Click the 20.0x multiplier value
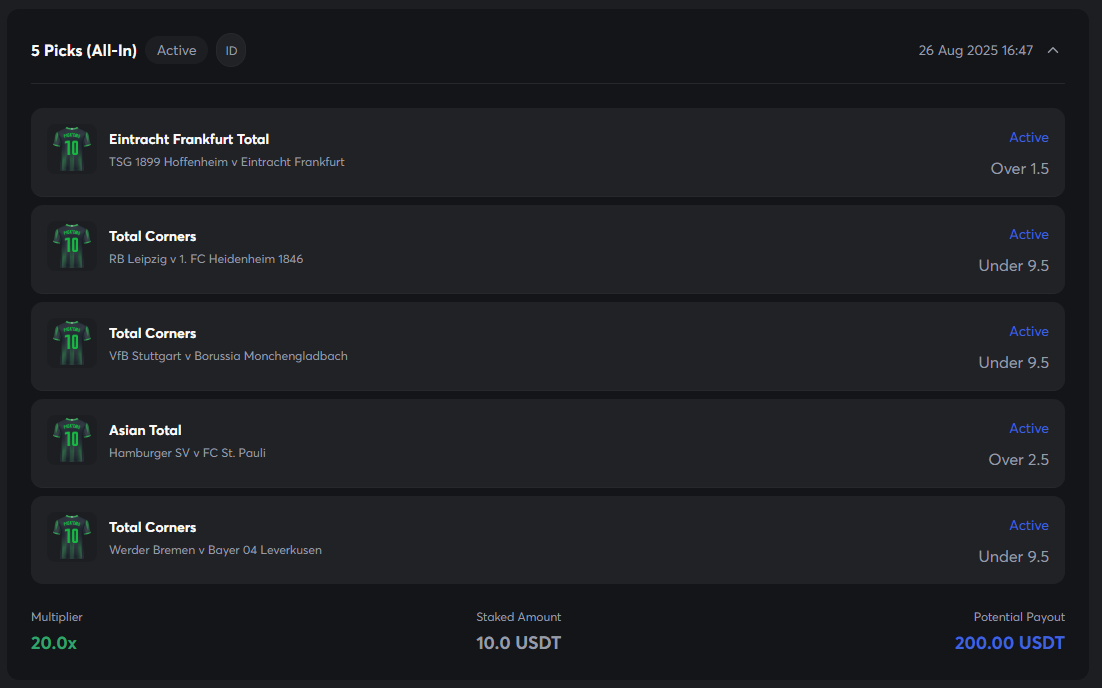This screenshot has width=1102, height=688. tap(54, 642)
